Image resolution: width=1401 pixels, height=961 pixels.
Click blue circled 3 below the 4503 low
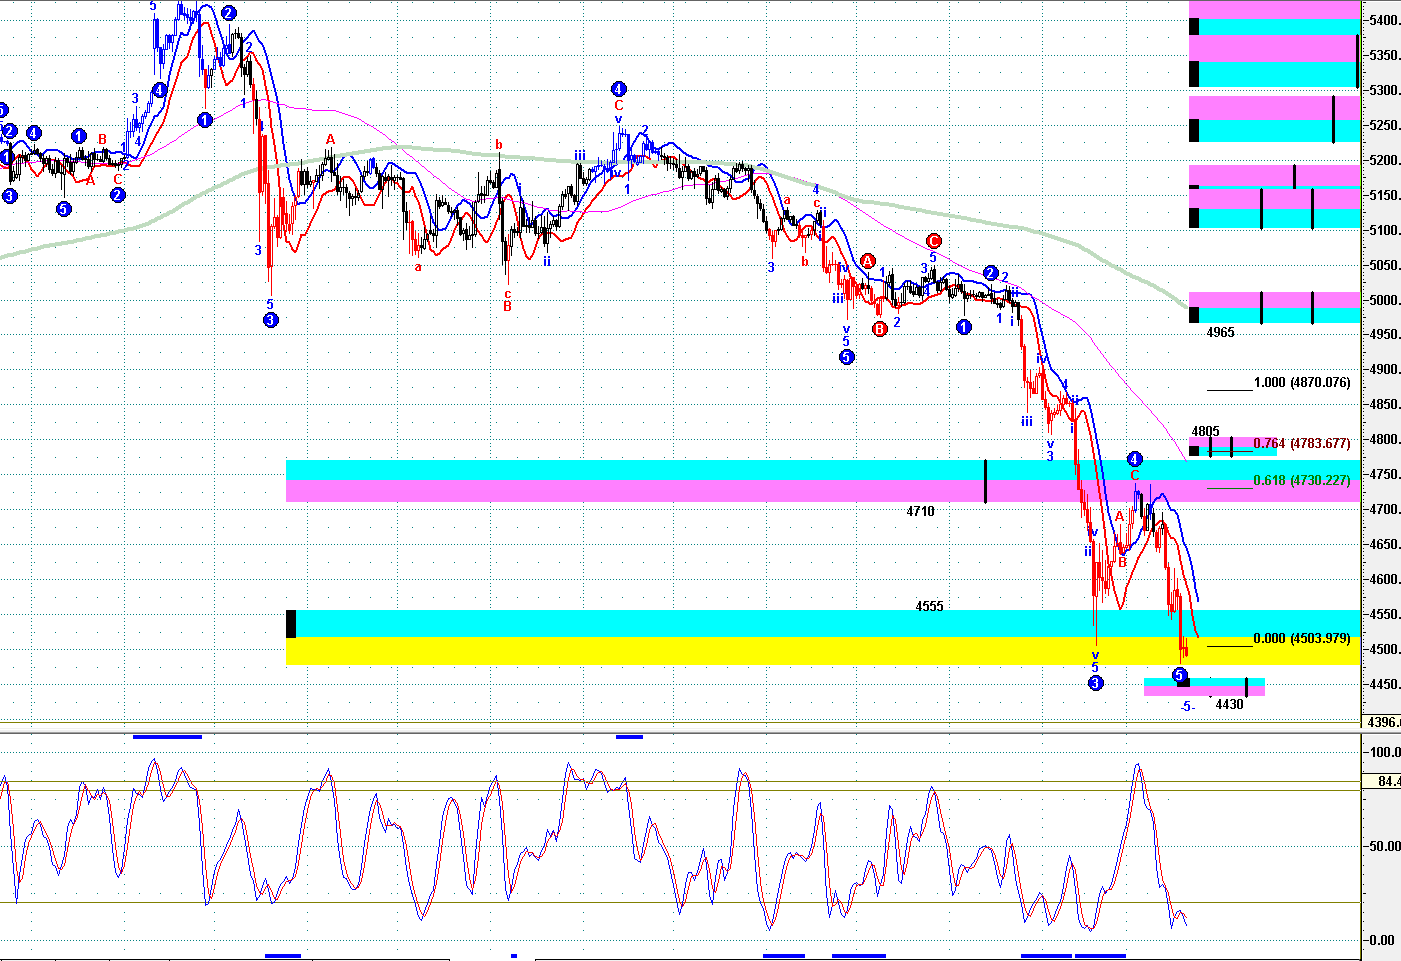click(1095, 683)
